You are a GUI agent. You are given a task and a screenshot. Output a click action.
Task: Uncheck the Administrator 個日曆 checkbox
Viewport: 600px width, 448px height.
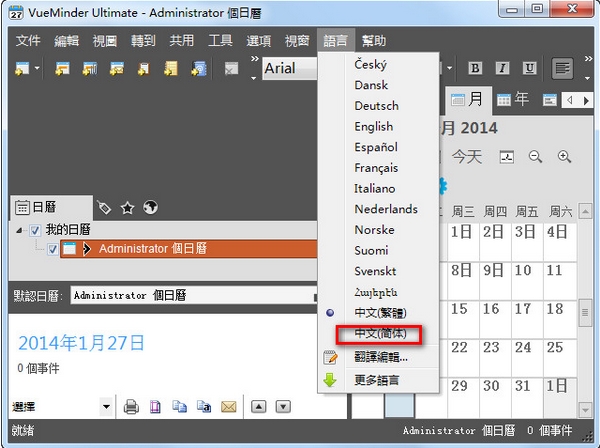click(52, 249)
